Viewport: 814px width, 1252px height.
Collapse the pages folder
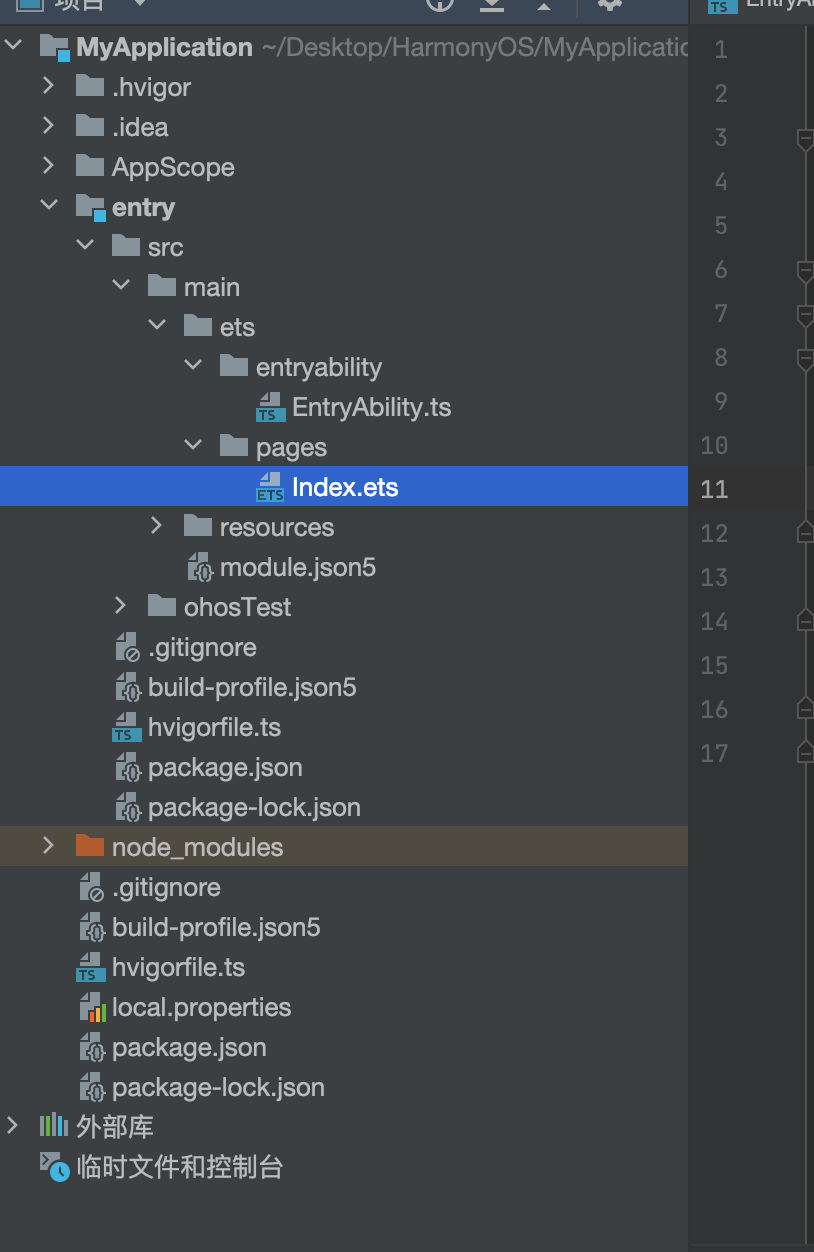coord(192,447)
